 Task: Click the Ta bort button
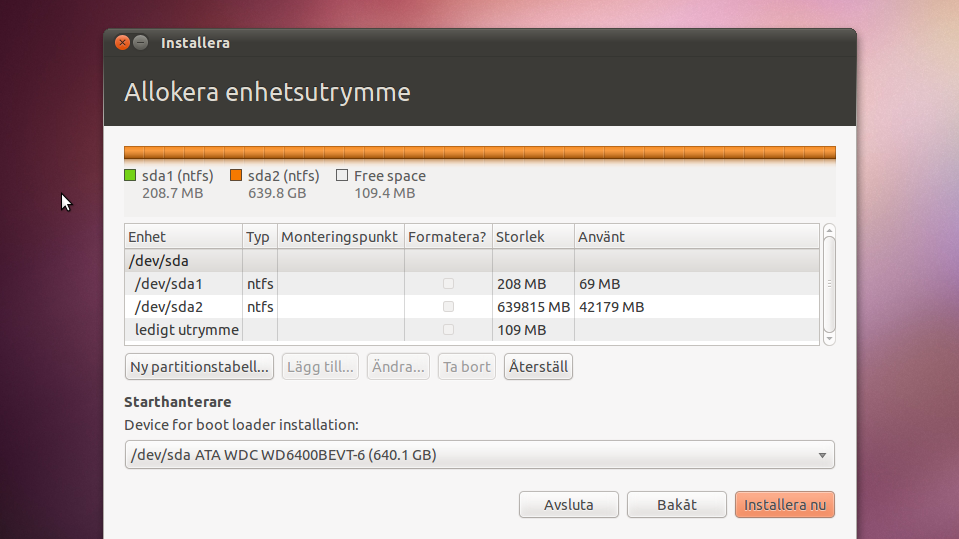point(467,366)
